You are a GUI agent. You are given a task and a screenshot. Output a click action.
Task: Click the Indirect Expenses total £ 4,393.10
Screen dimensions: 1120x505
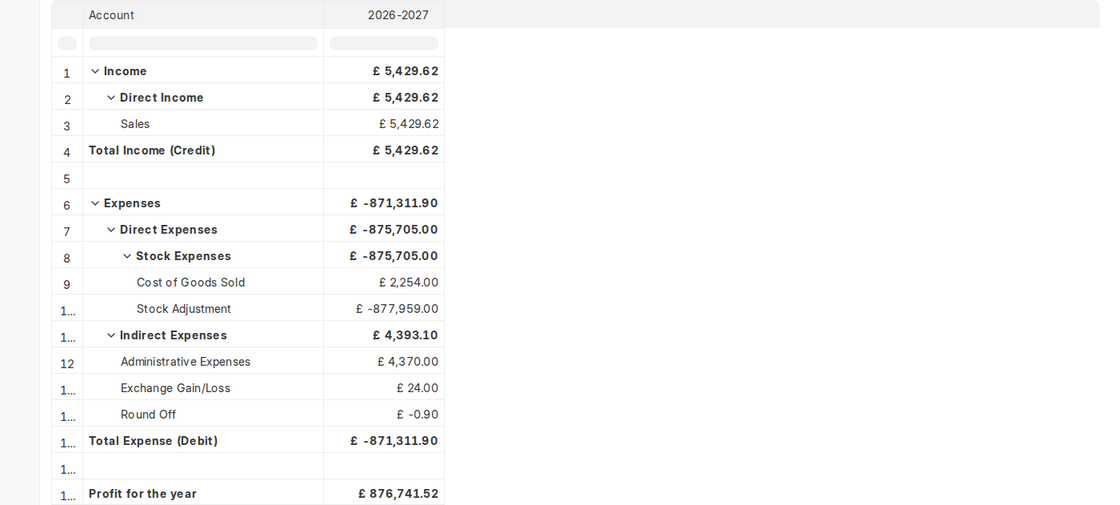(406, 336)
